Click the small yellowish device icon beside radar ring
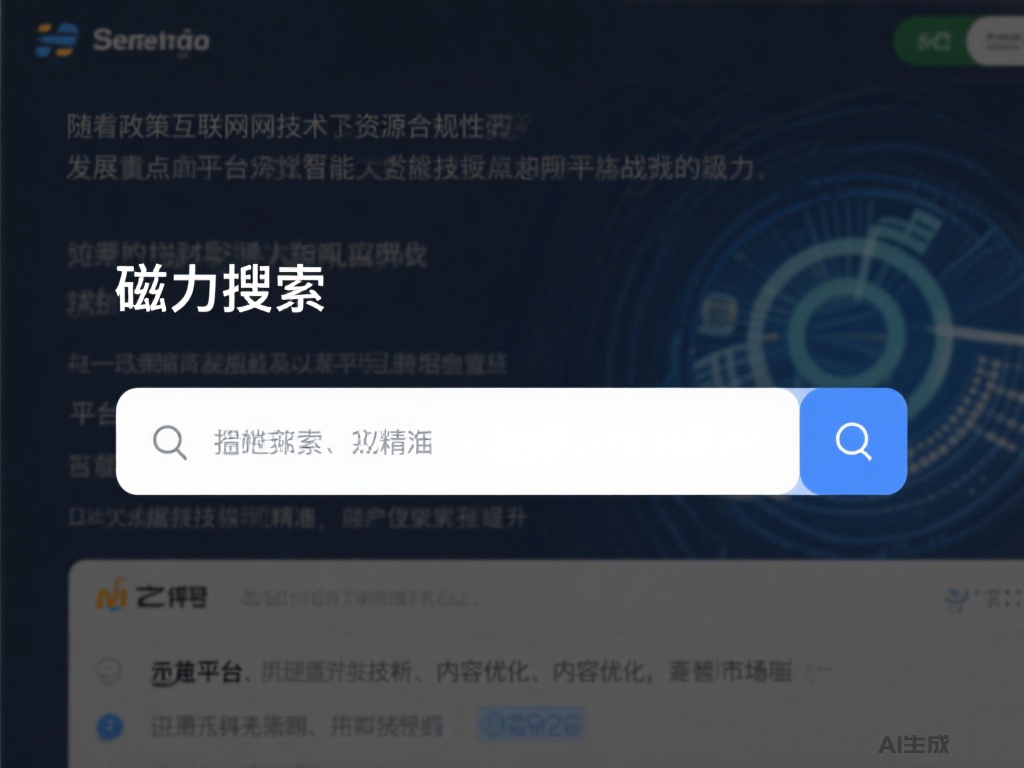Image resolution: width=1024 pixels, height=768 pixels. 718,313
